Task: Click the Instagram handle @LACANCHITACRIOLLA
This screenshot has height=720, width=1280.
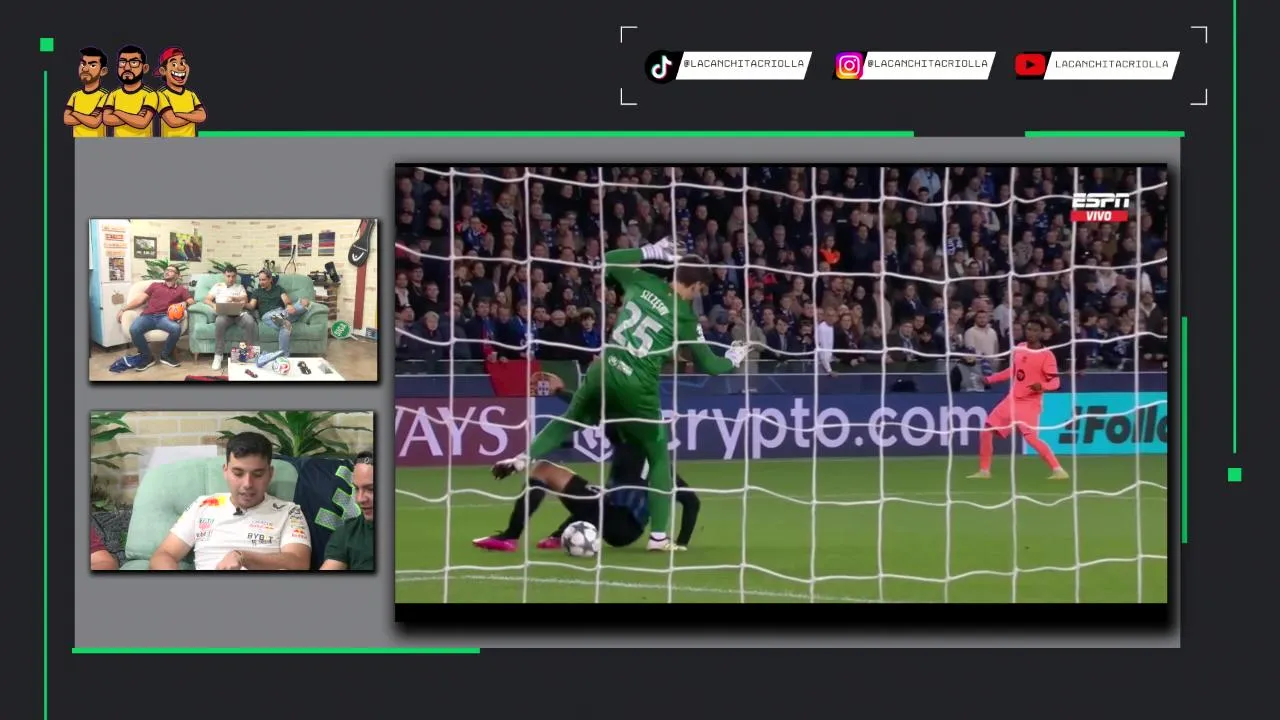Action: (x=927, y=64)
